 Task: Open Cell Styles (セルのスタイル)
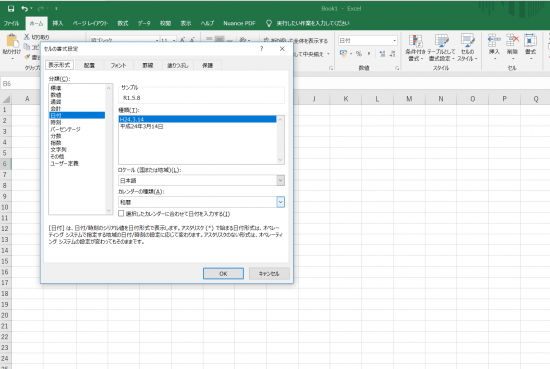(467, 47)
